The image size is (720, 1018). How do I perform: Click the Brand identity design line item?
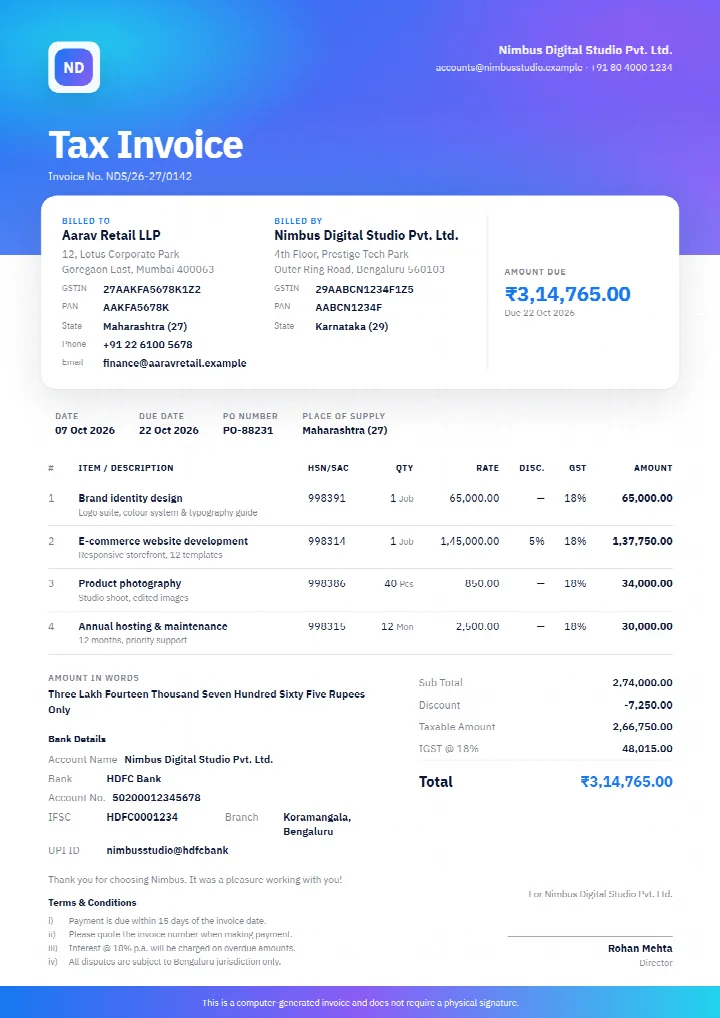click(x=130, y=498)
